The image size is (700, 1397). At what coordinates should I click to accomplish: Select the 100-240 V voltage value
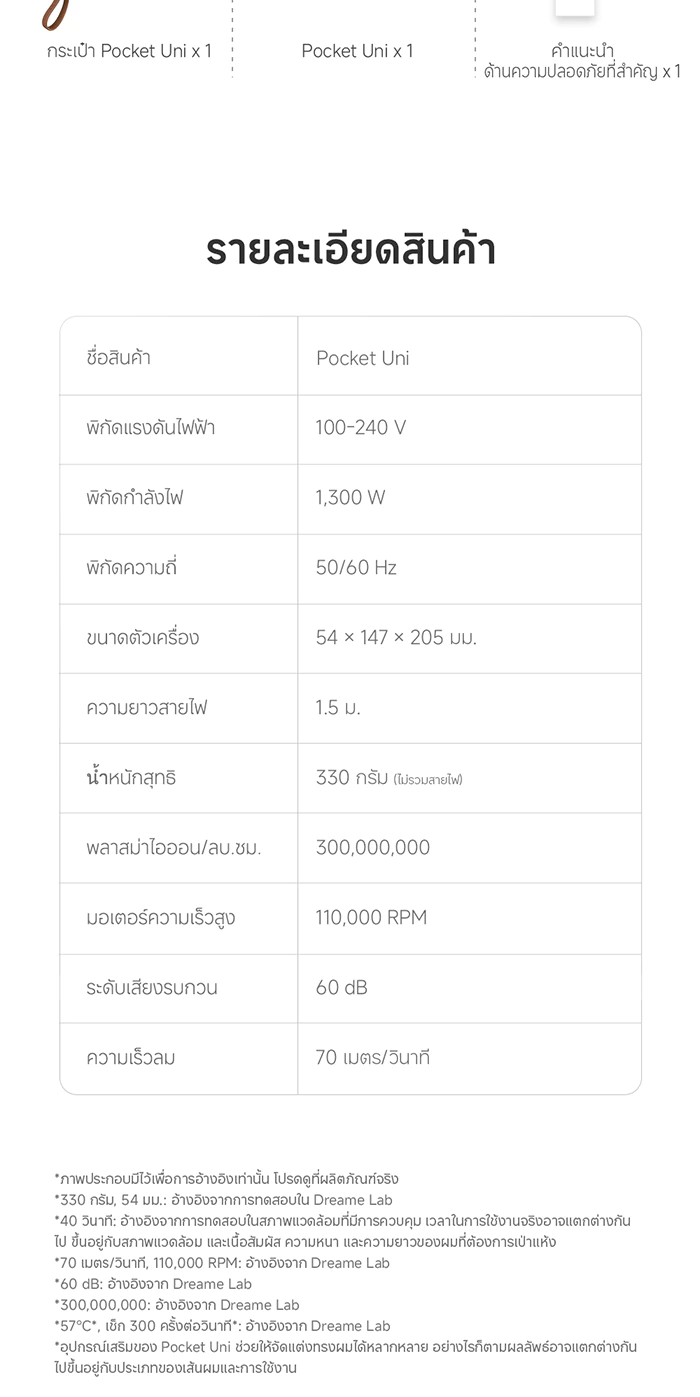point(361,428)
